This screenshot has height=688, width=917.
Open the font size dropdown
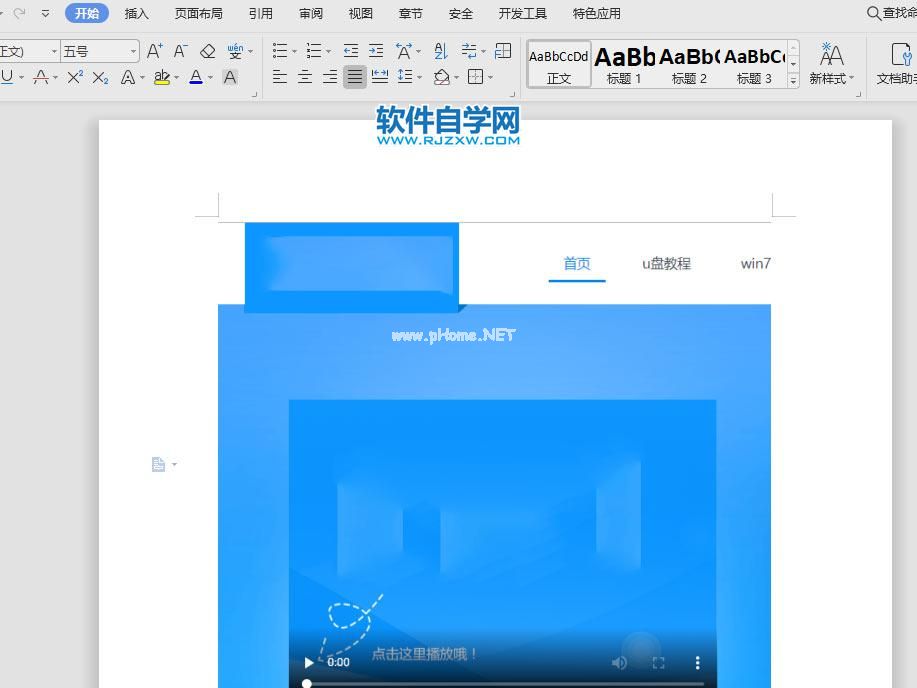pyautogui.click(x=130, y=50)
